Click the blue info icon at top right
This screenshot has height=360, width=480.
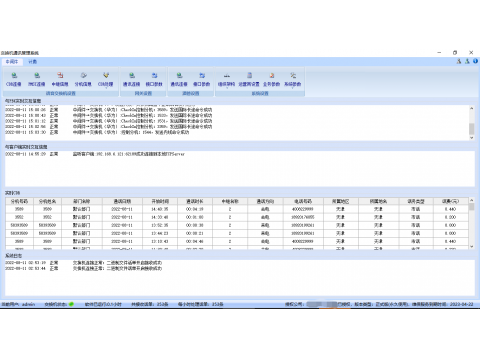(475, 61)
